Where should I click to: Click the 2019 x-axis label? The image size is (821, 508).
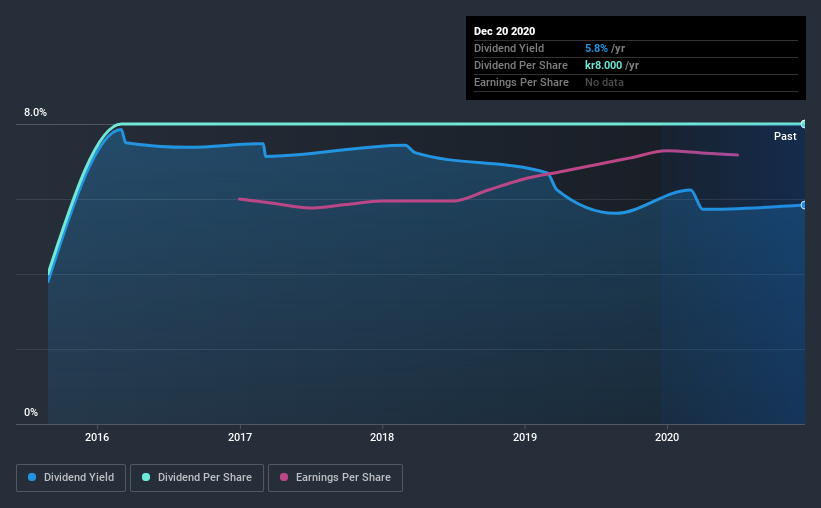[x=525, y=437]
